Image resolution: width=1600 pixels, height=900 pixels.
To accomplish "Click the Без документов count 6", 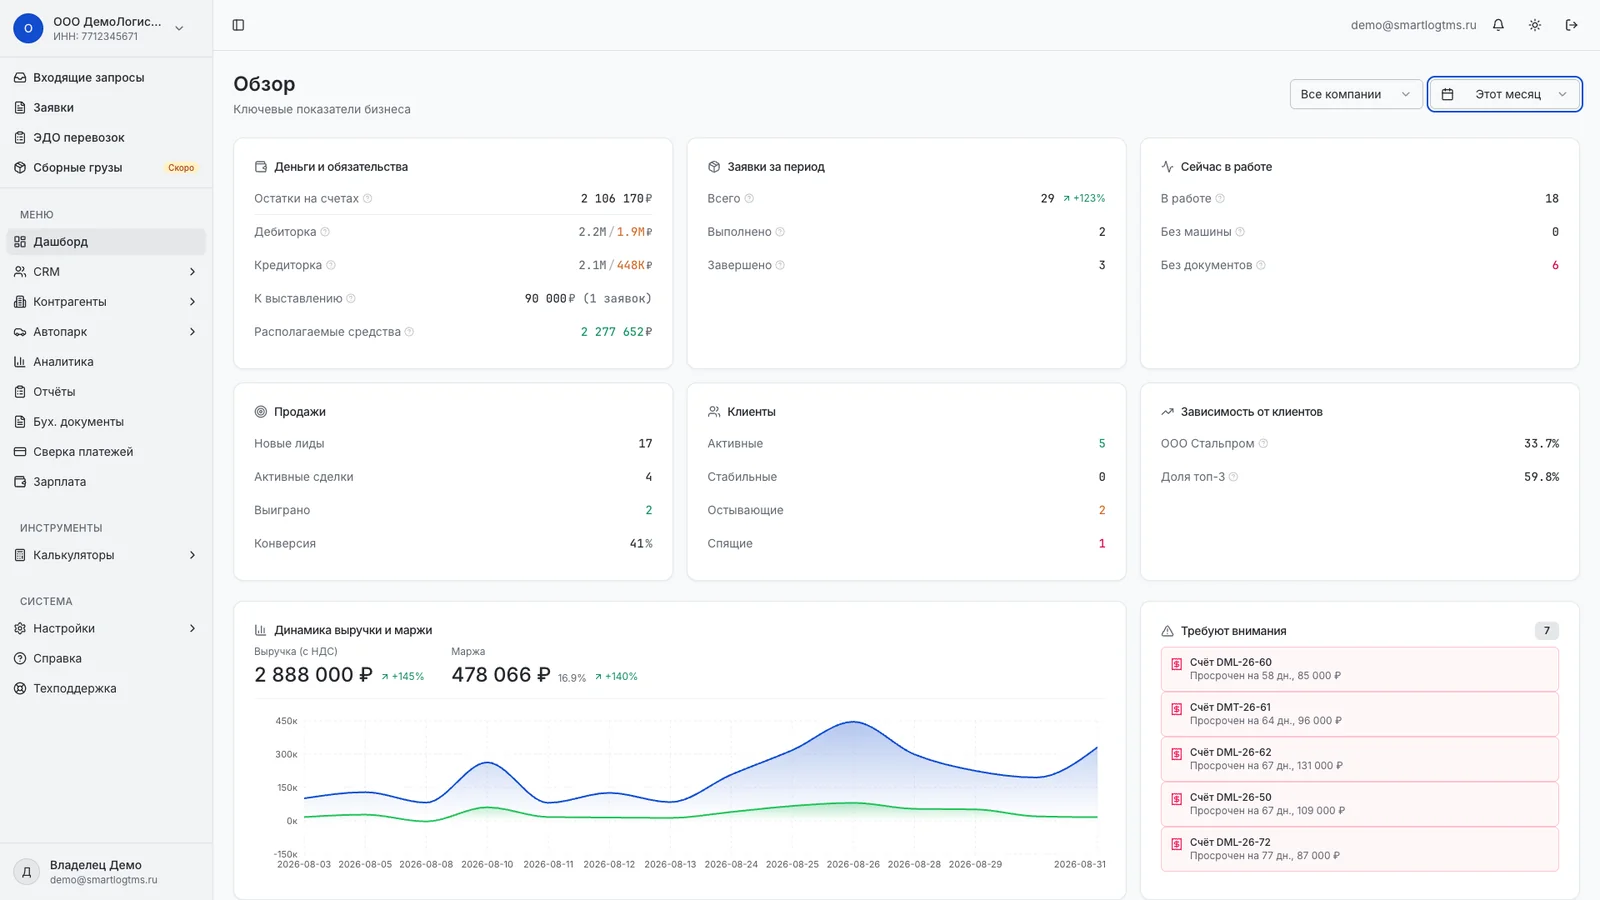I will coord(1555,265).
